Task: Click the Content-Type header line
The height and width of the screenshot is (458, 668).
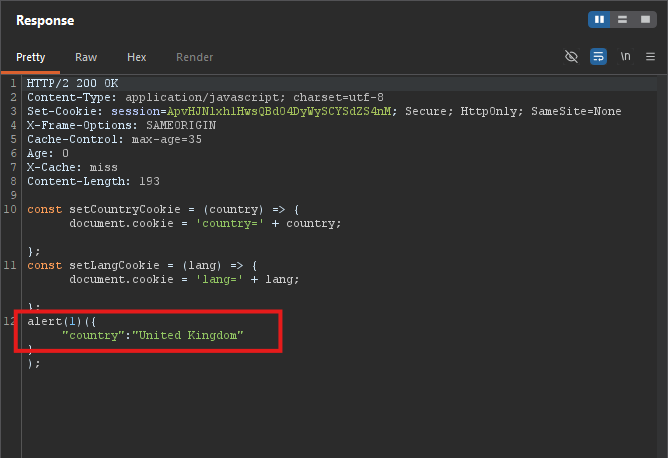Action: pyautogui.click(x=205, y=97)
